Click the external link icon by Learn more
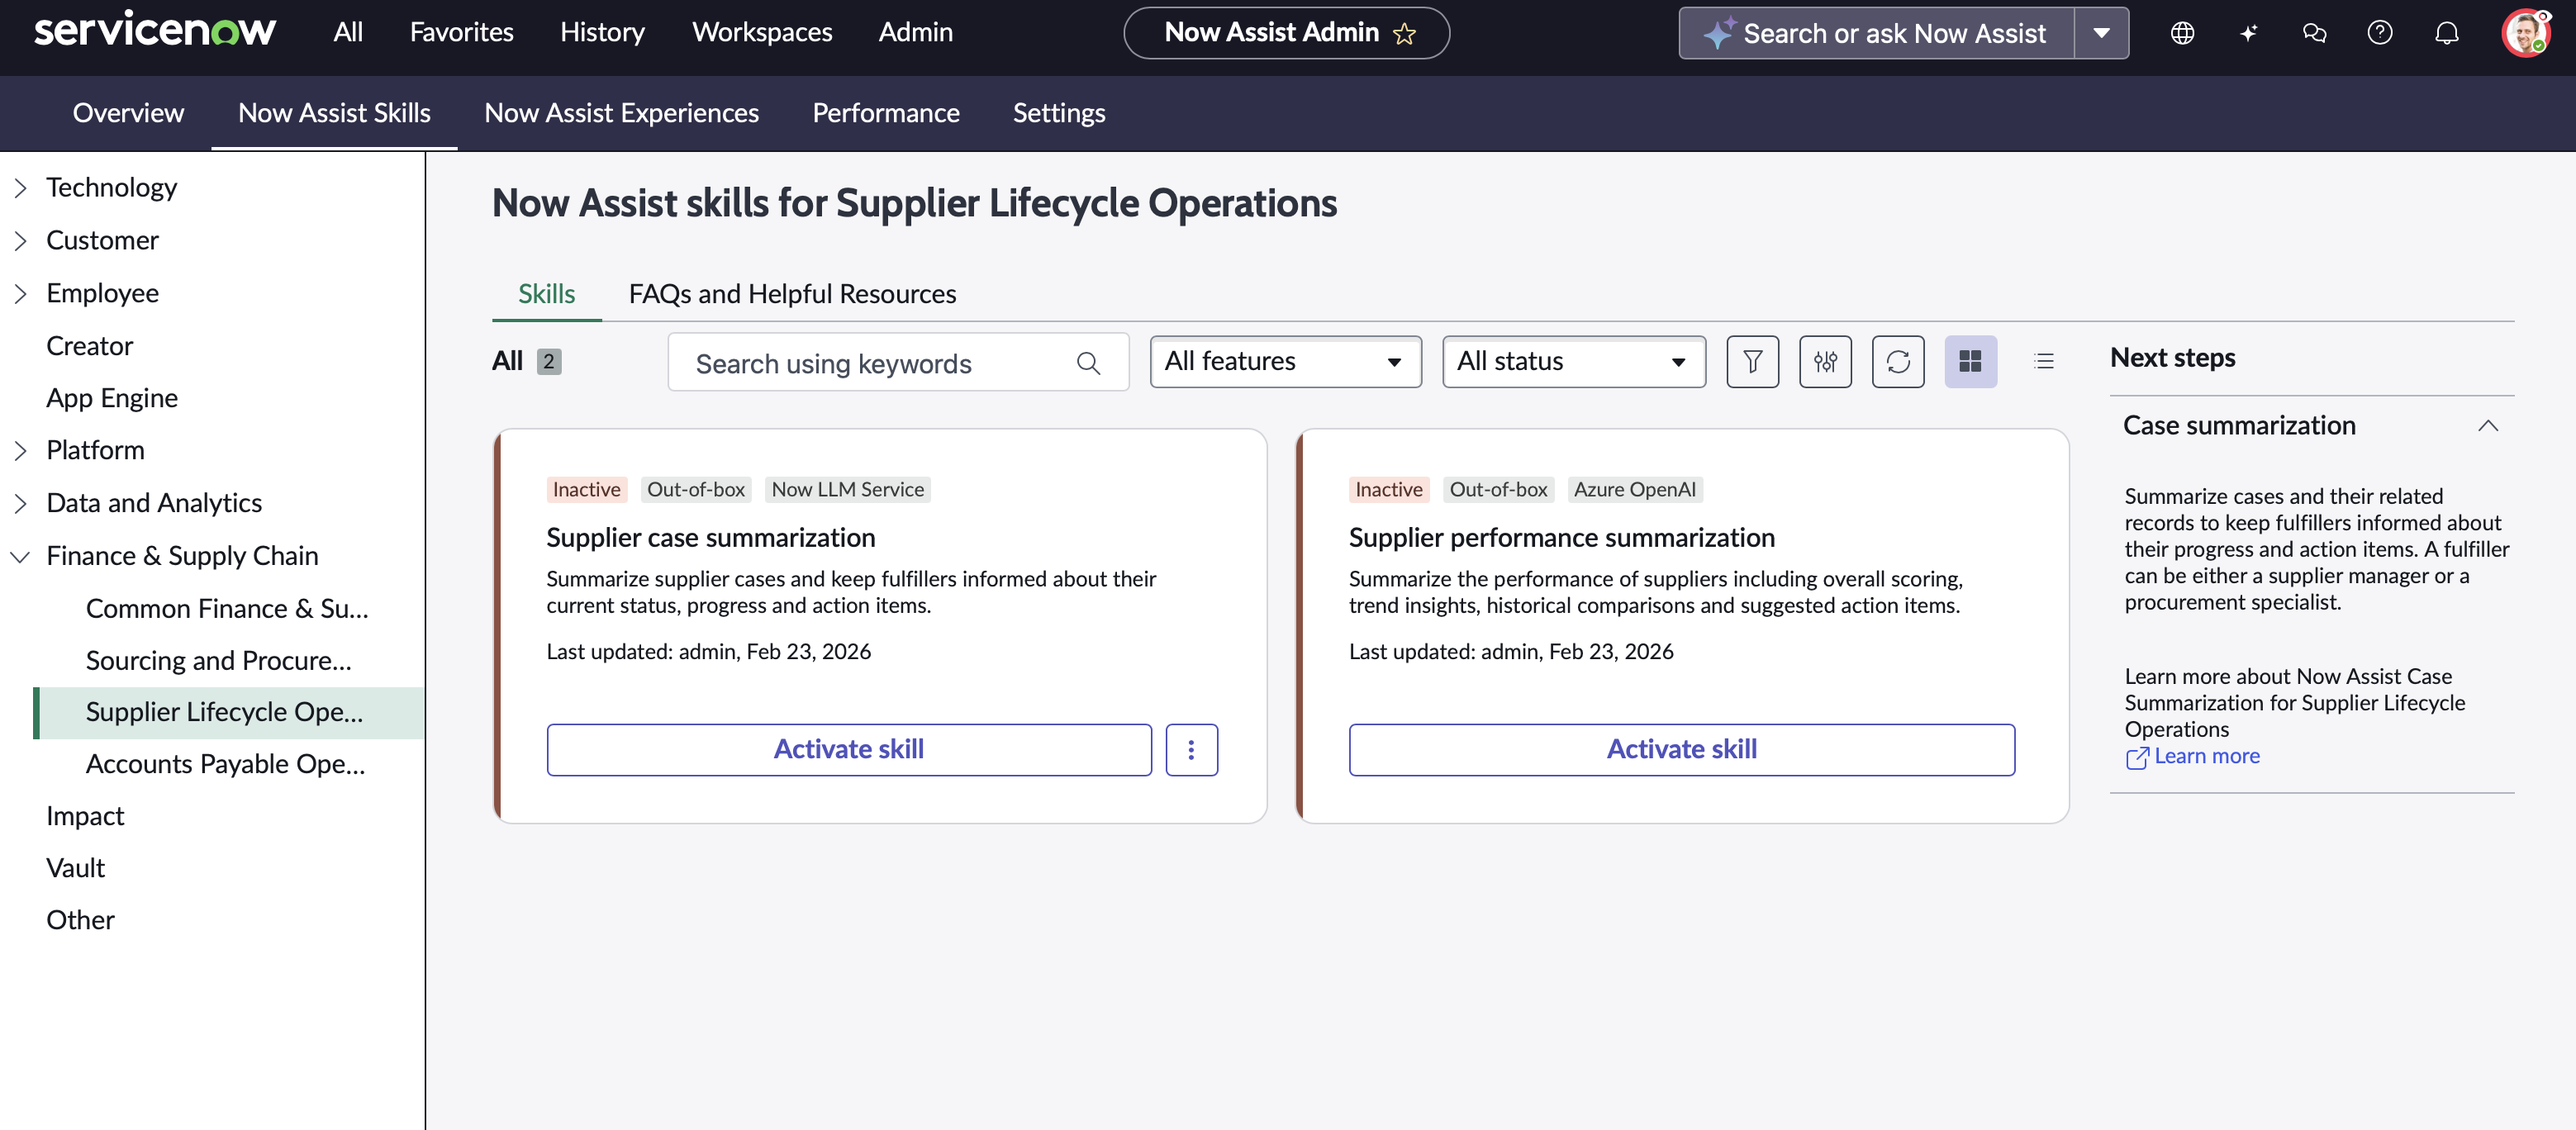Viewport: 2576px width, 1130px height. (2136, 757)
